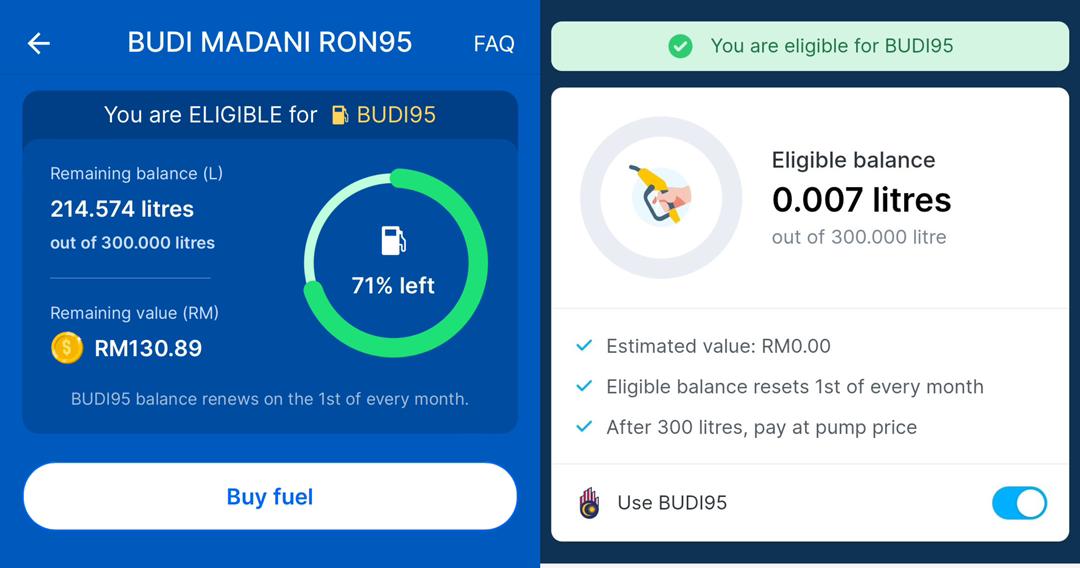This screenshot has width=1080, height=568.
Task: Click the fuel nozzle illustration
Action: point(661,195)
